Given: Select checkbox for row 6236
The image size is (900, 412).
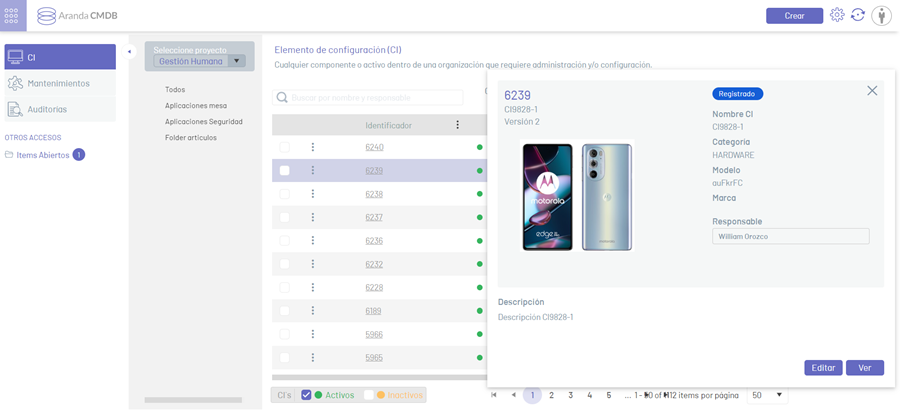Looking at the screenshot, I should tap(285, 240).
